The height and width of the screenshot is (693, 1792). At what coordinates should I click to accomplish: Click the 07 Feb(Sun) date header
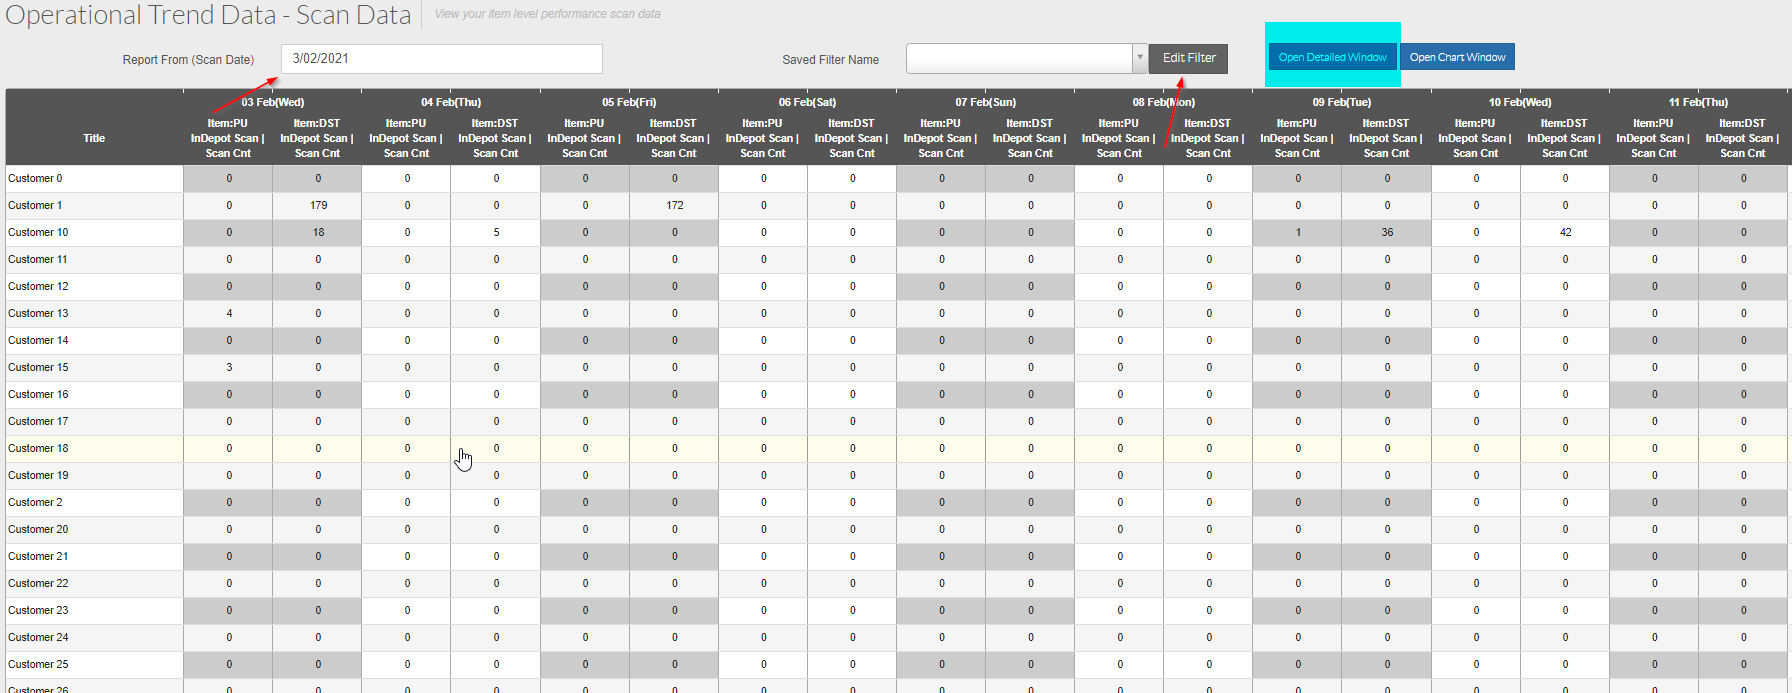[x=985, y=102]
